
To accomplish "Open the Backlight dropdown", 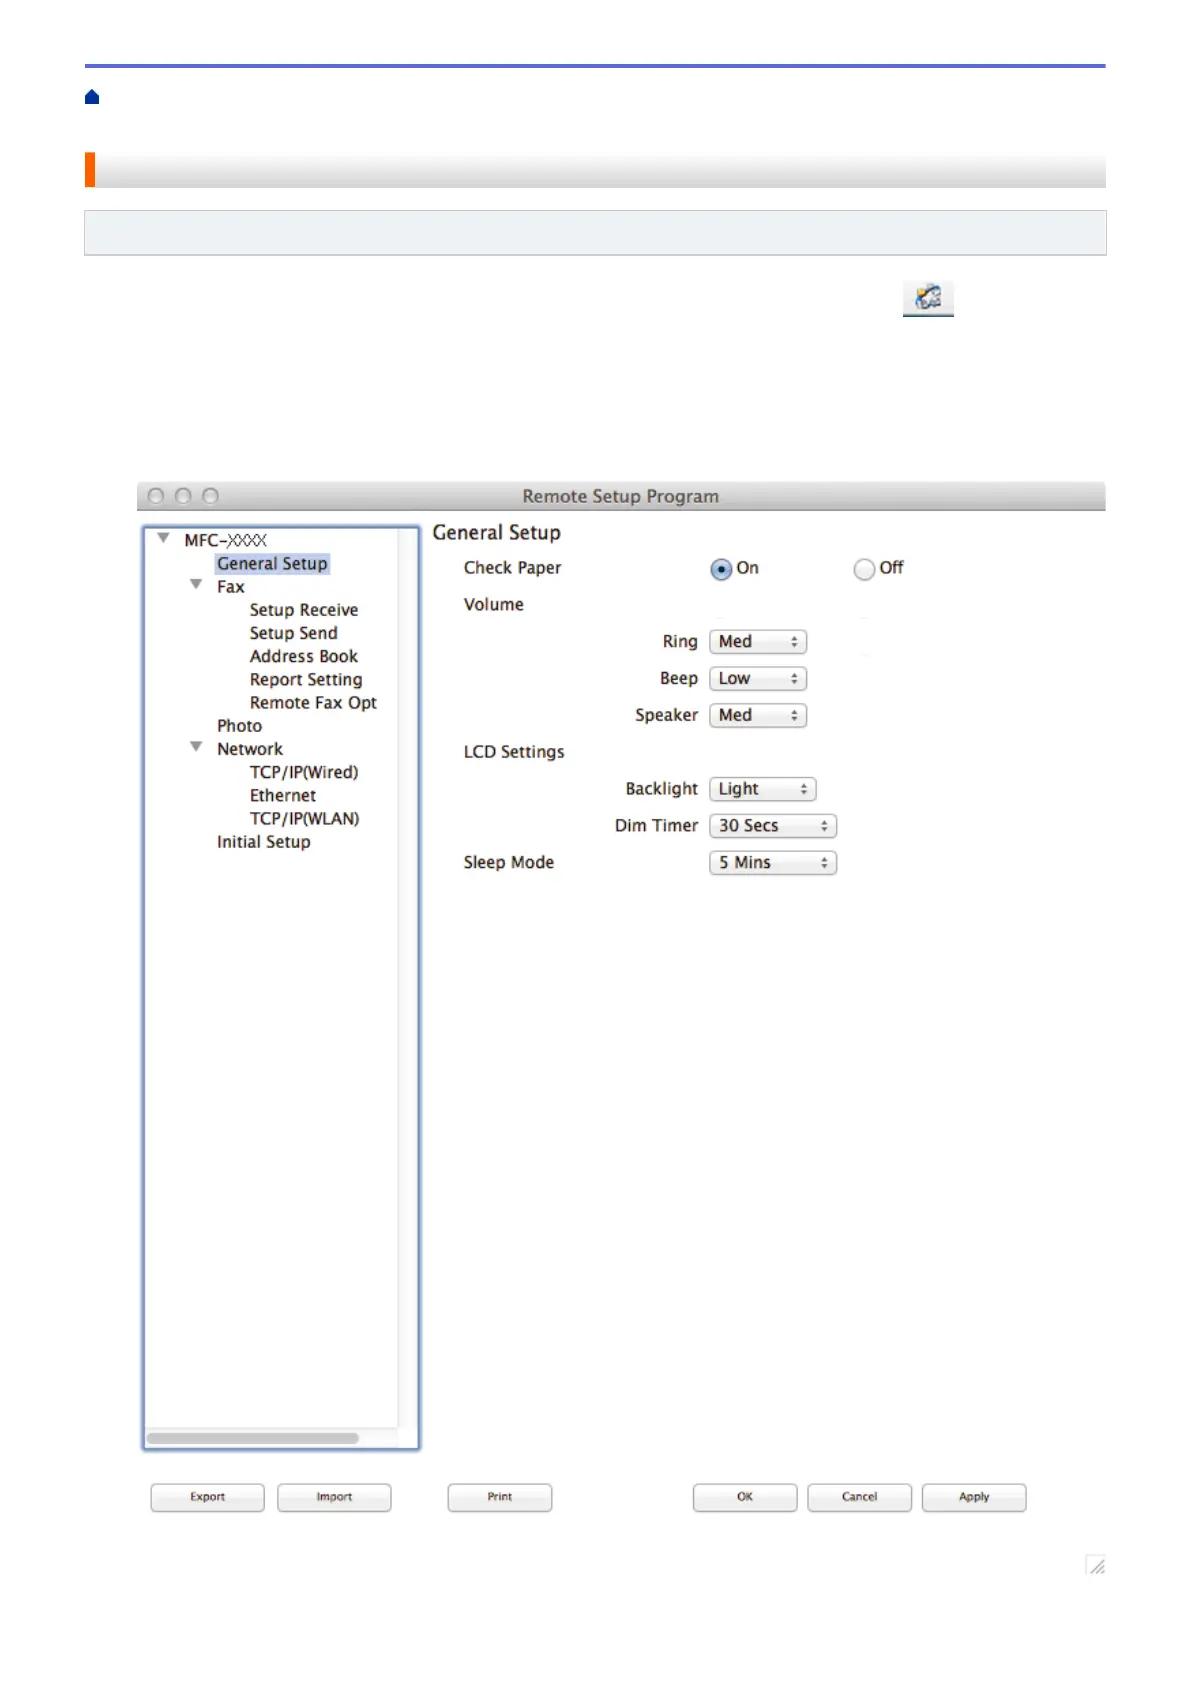I will pos(763,789).
